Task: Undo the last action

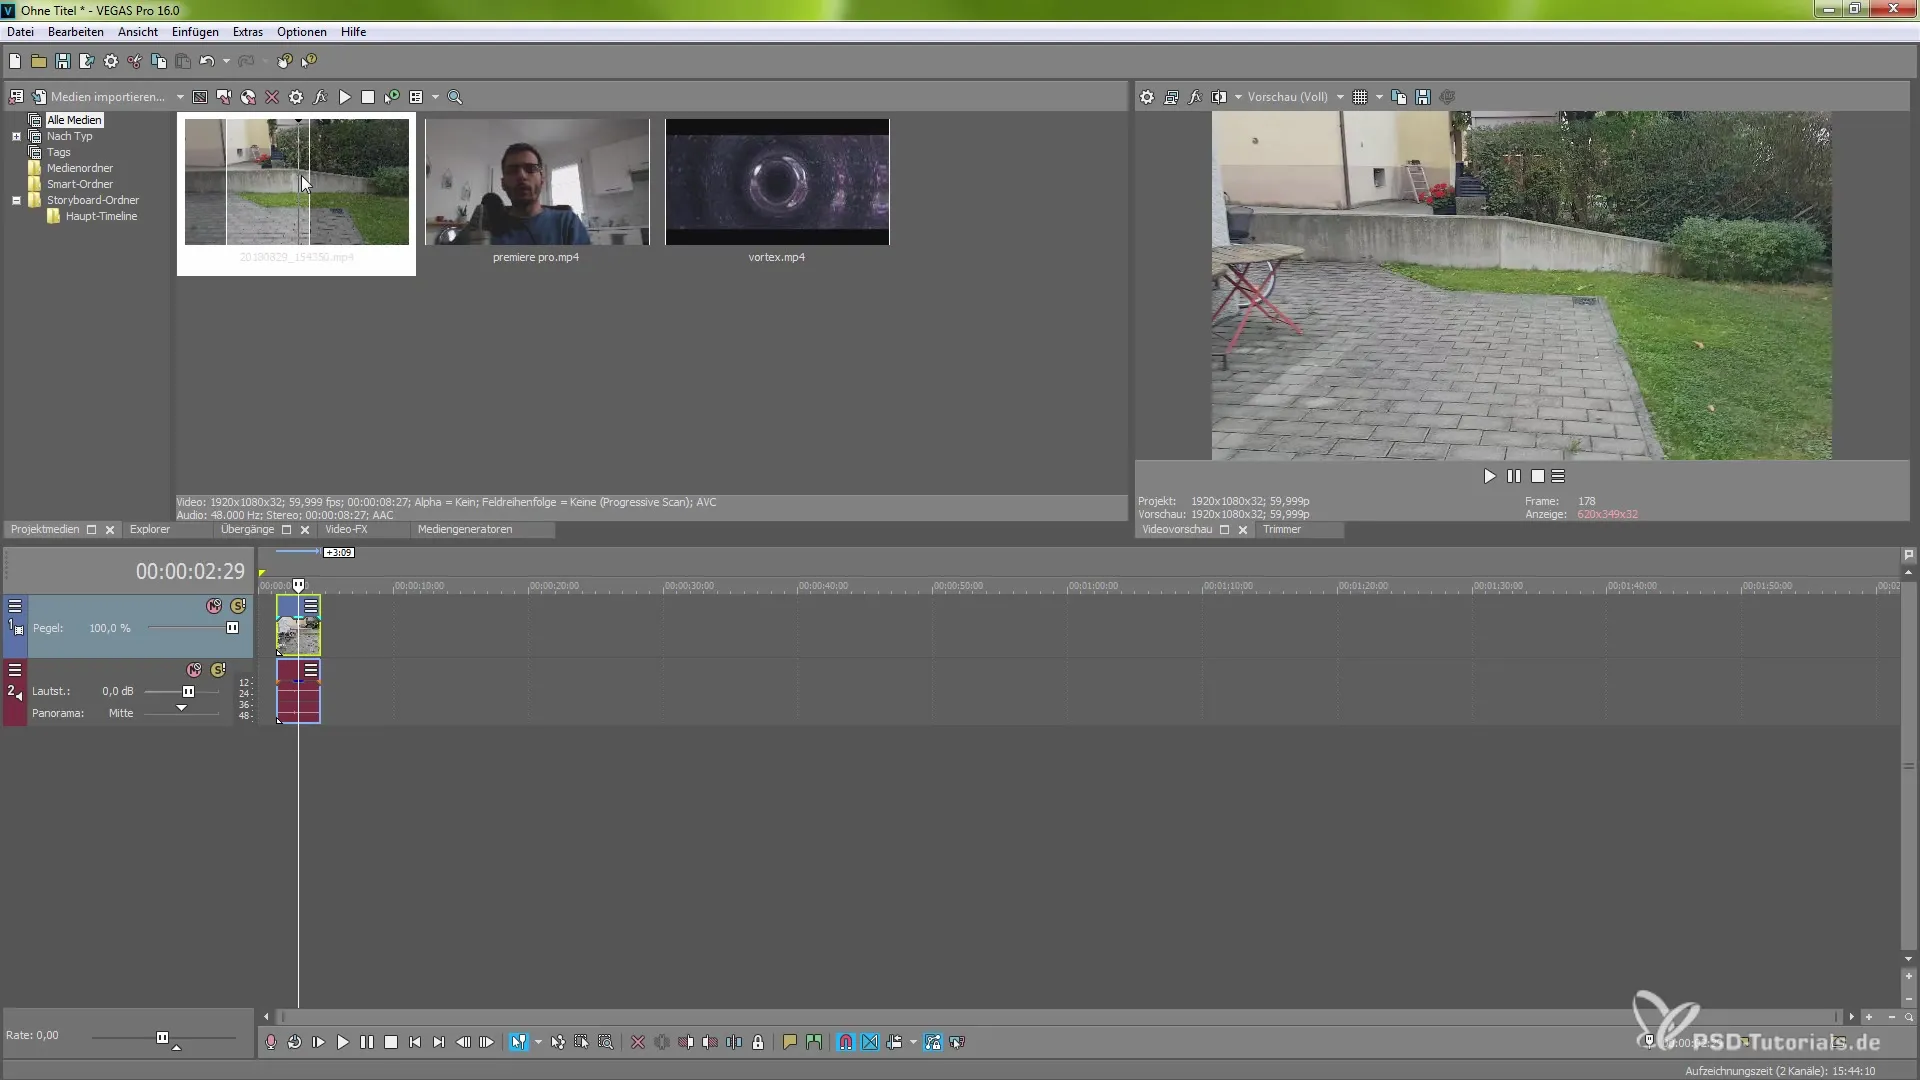Action: (x=207, y=62)
